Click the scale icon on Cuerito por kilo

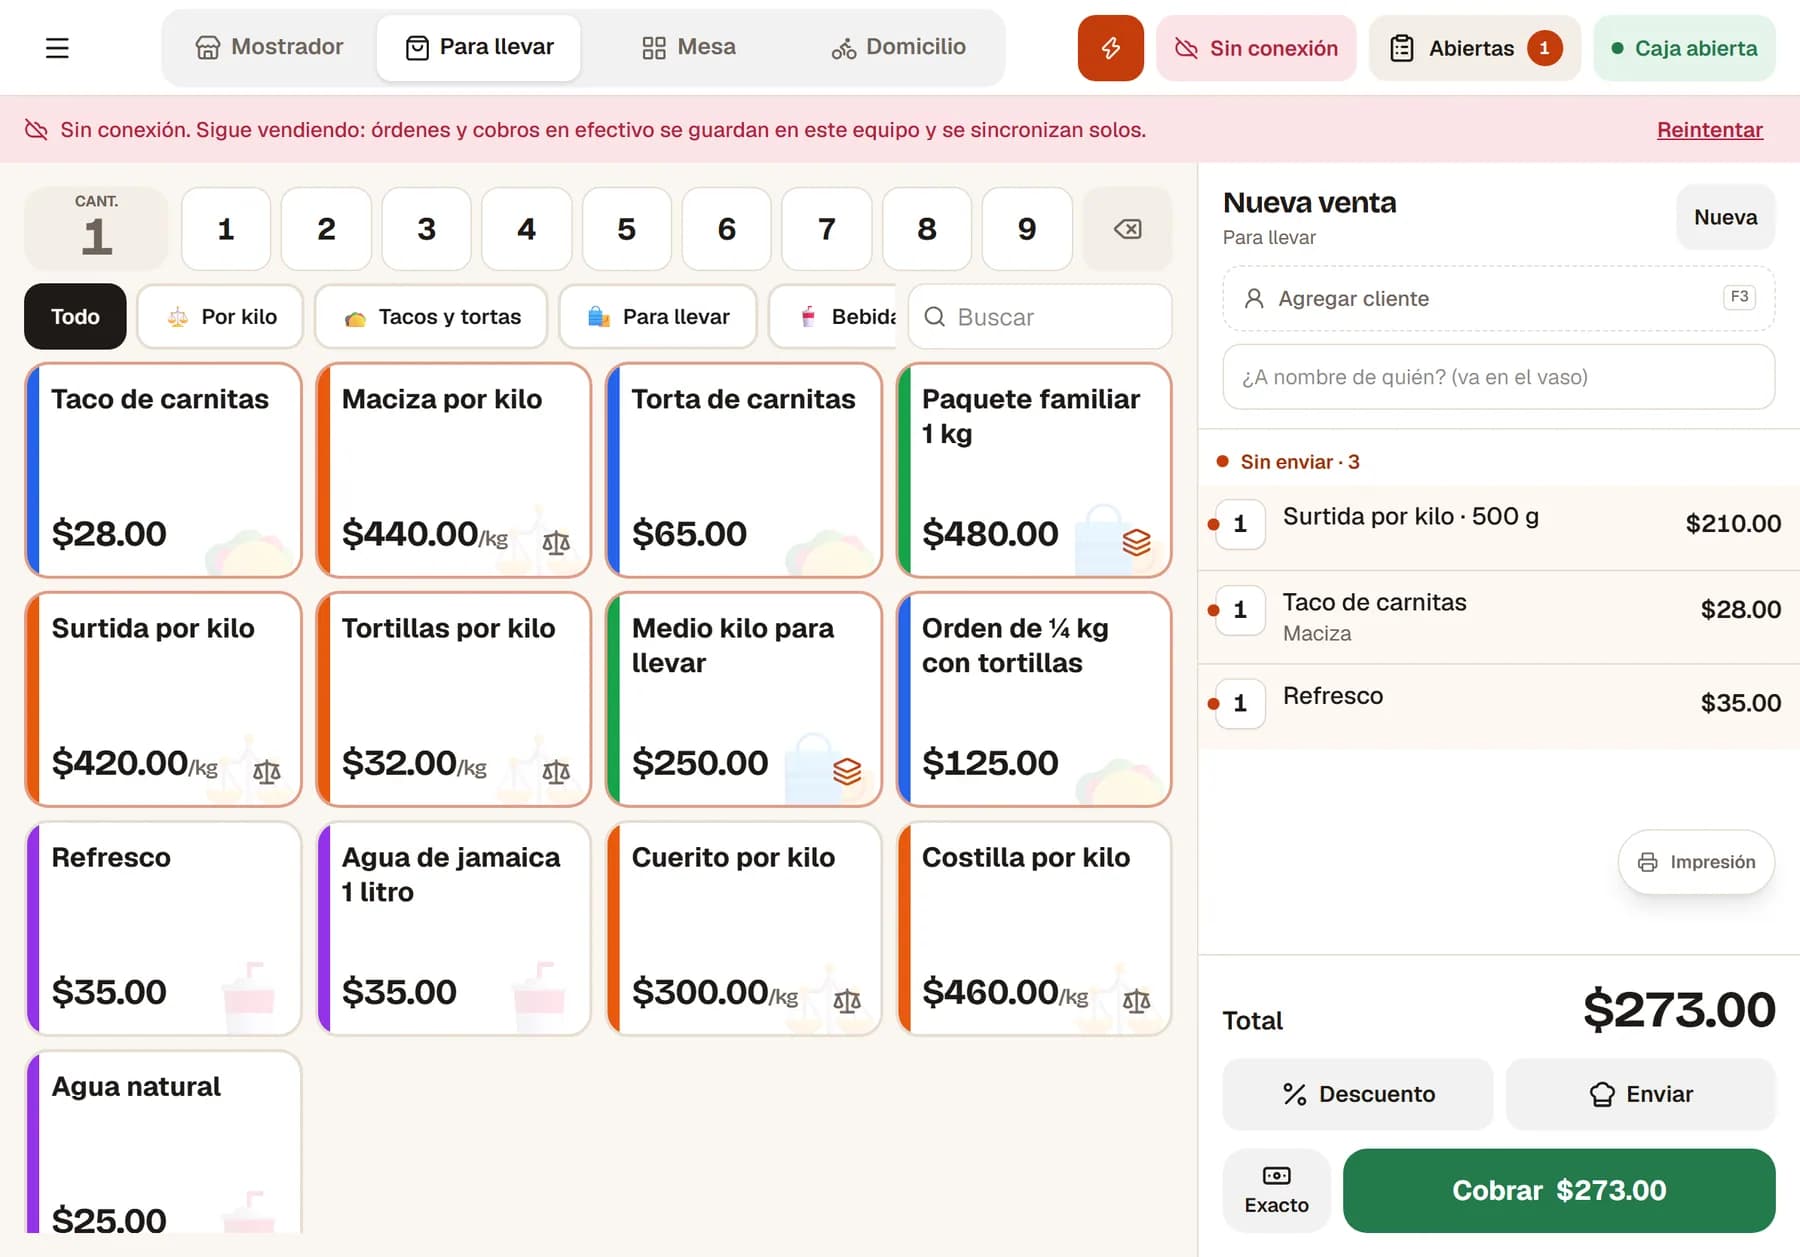pyautogui.click(x=847, y=1000)
